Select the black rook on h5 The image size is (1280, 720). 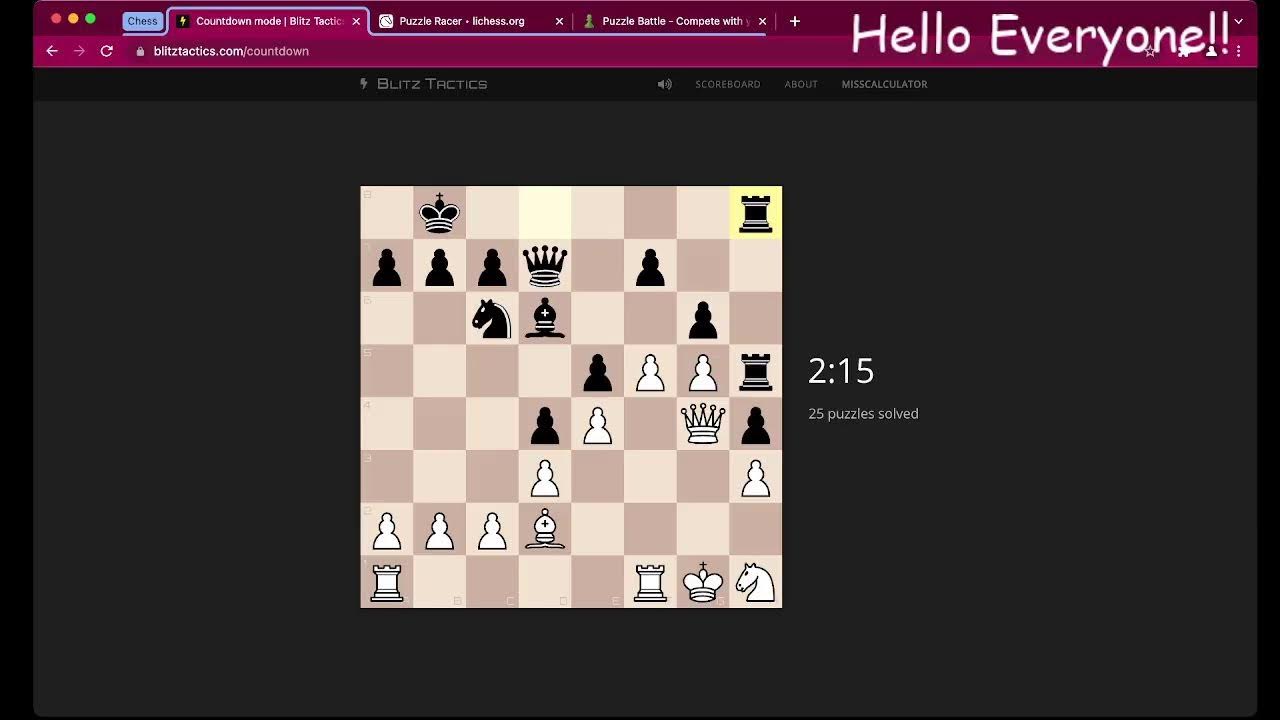pos(755,371)
